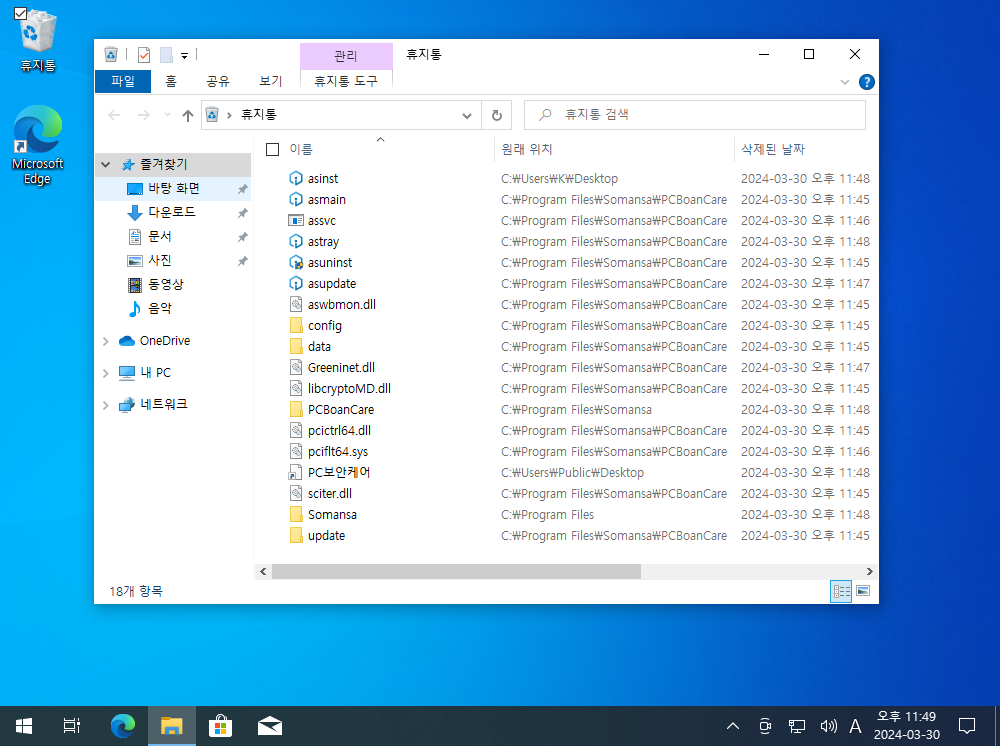Screen dimensions: 1000x746
Task: Click the 휴지통 breadcrumb in address bar
Action: pyautogui.click(x=258, y=115)
